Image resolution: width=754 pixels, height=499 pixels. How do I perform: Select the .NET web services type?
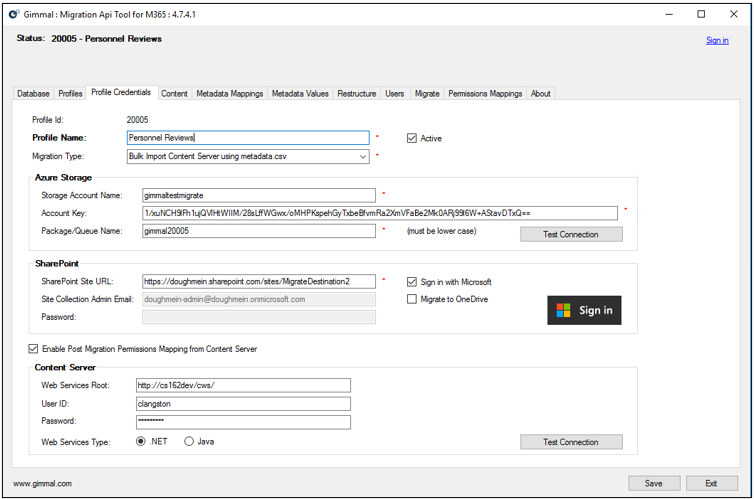[x=141, y=441]
